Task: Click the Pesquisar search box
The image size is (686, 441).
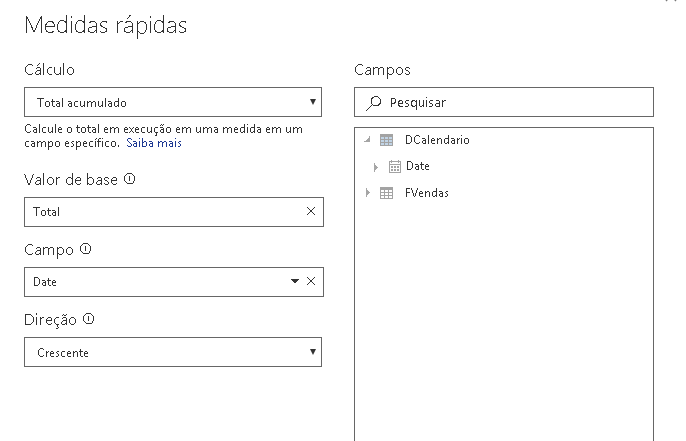Action: point(504,102)
